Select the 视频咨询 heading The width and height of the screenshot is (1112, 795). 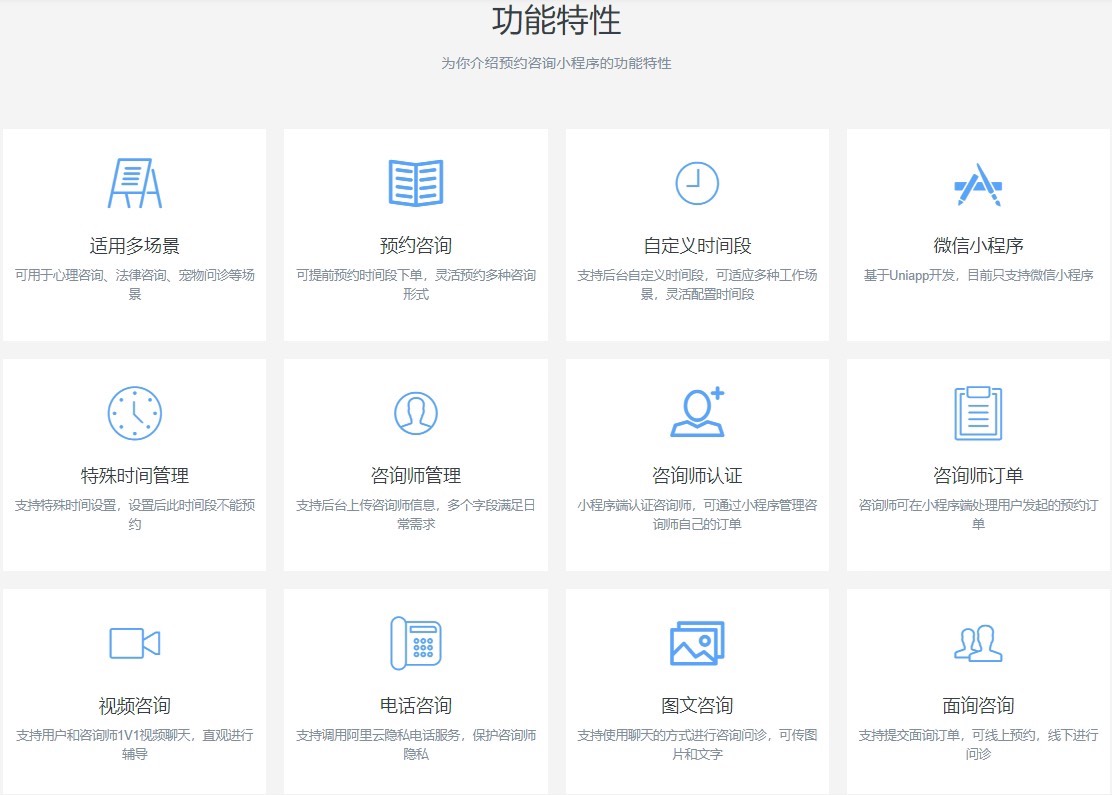coord(135,706)
